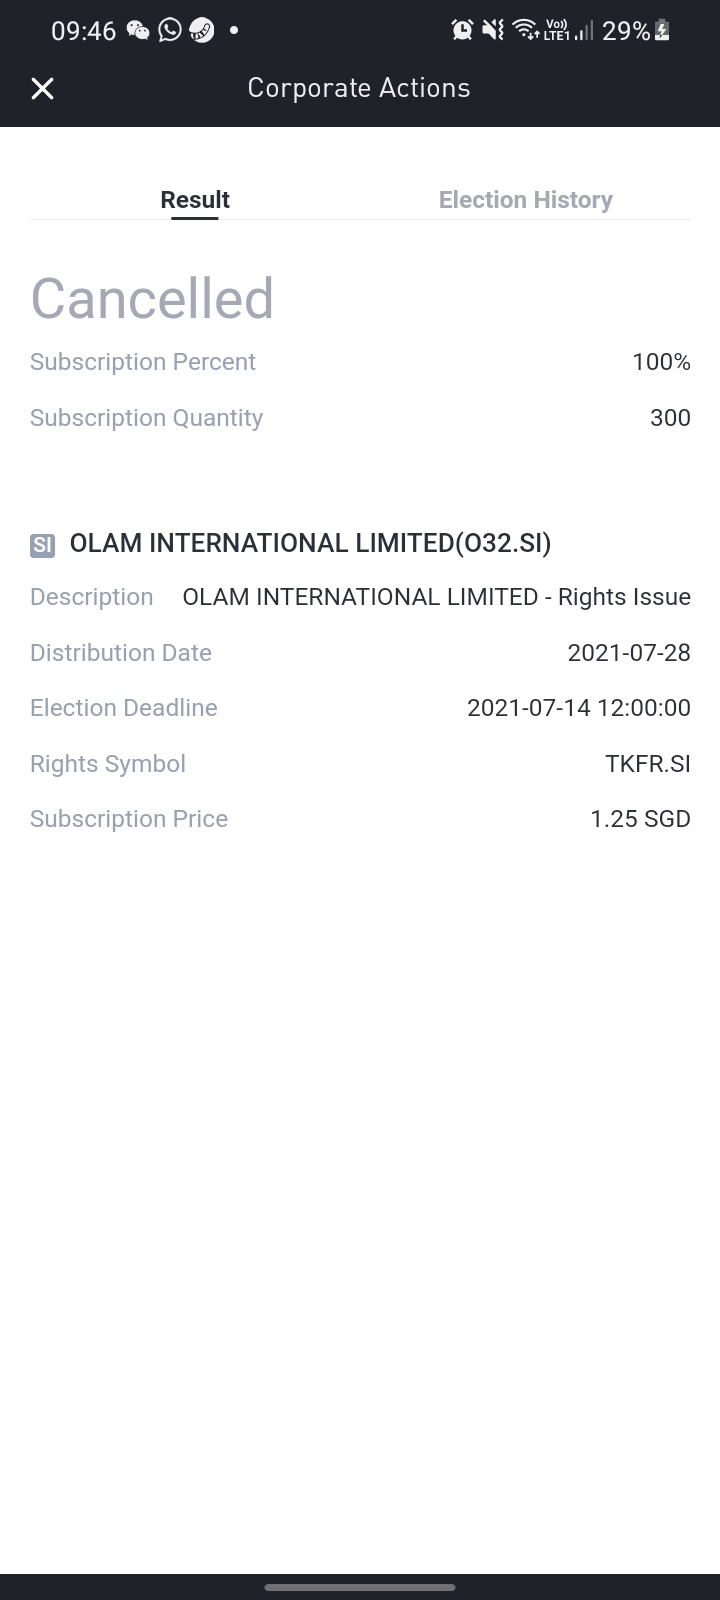Switch to the Election History tab
Viewport: 720px width, 1600px height.
[x=525, y=200]
